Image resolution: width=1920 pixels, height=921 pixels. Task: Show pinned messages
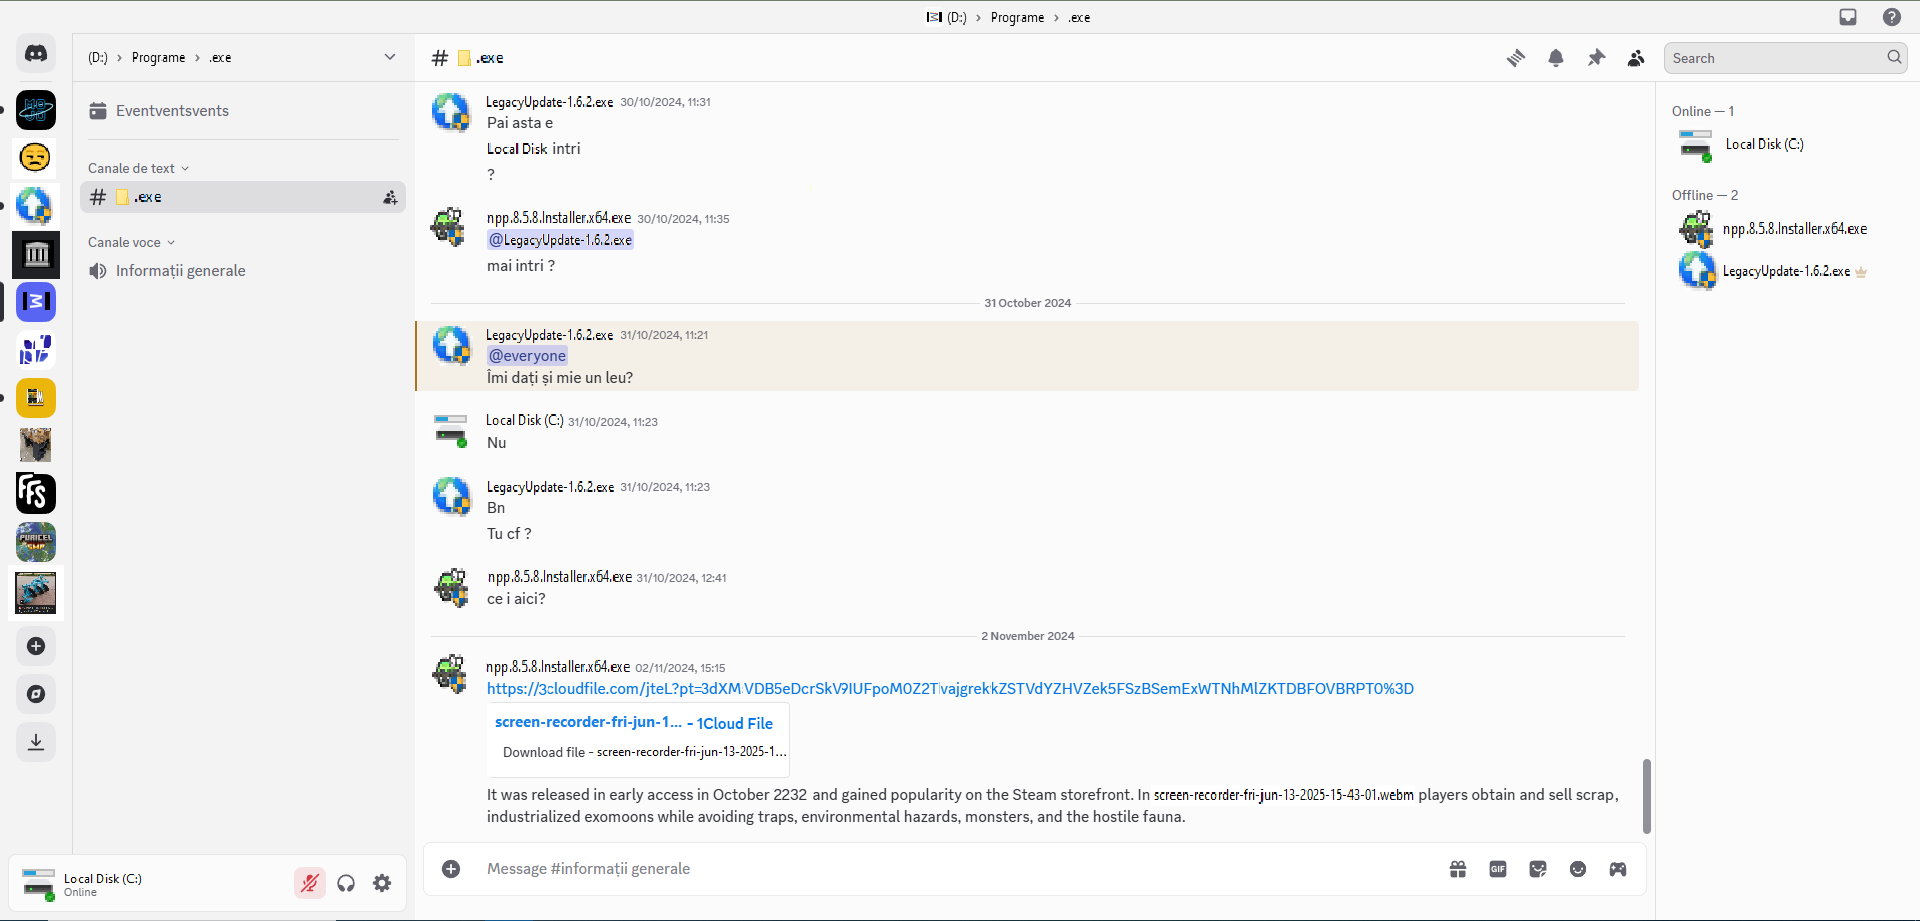tap(1596, 58)
